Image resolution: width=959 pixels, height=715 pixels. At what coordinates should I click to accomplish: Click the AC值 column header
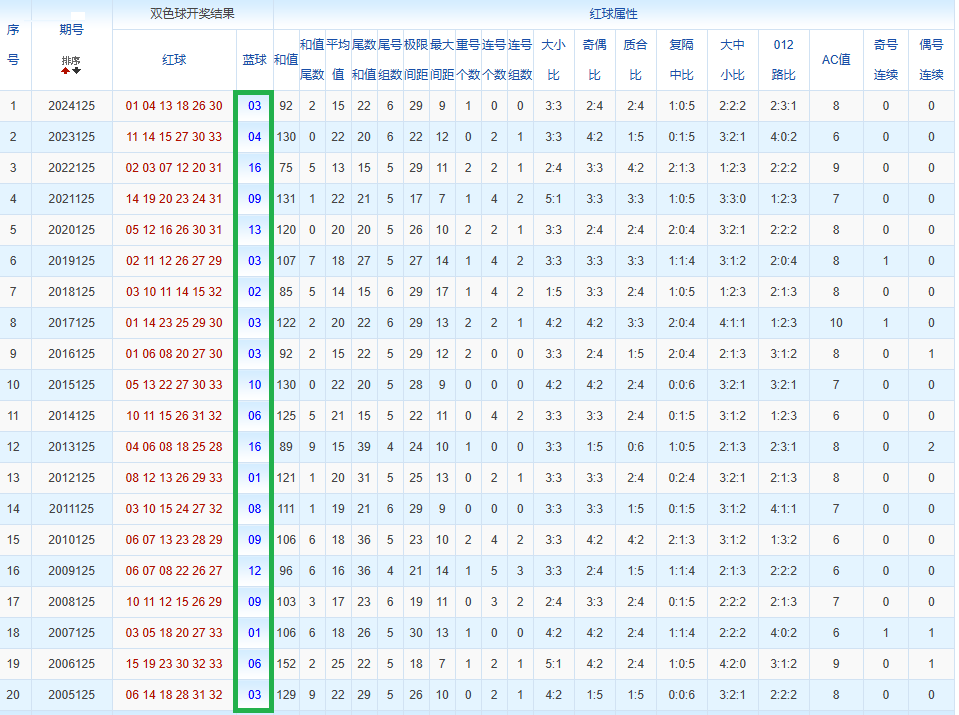(836, 59)
